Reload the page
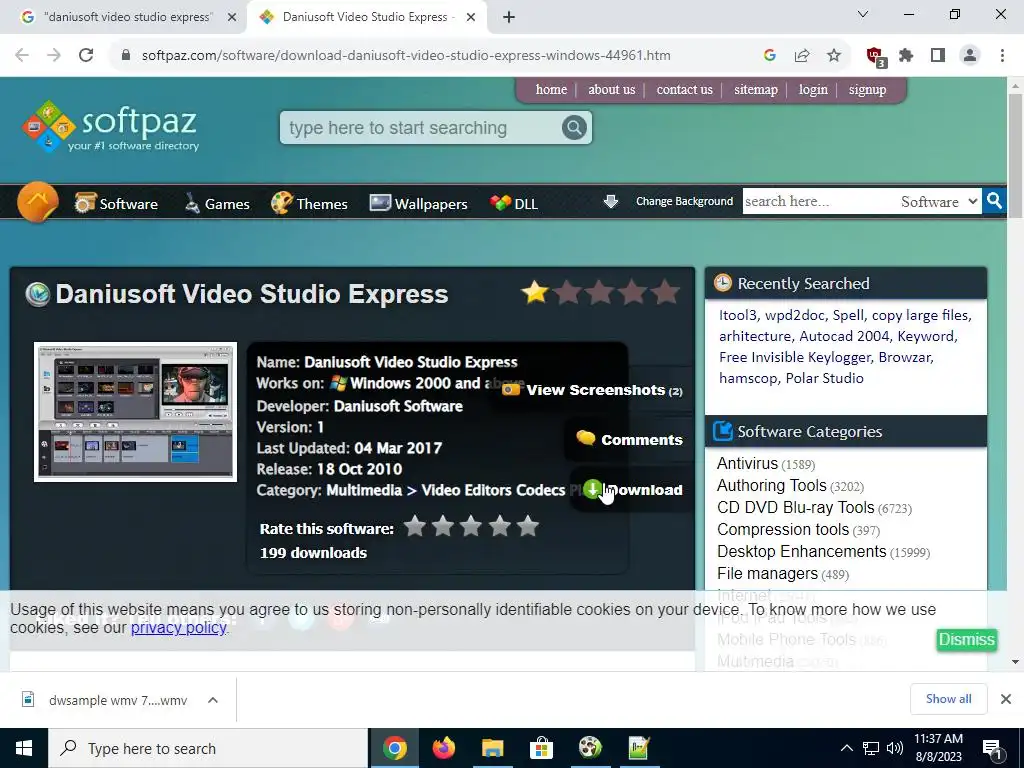1024x768 pixels. tap(86, 56)
